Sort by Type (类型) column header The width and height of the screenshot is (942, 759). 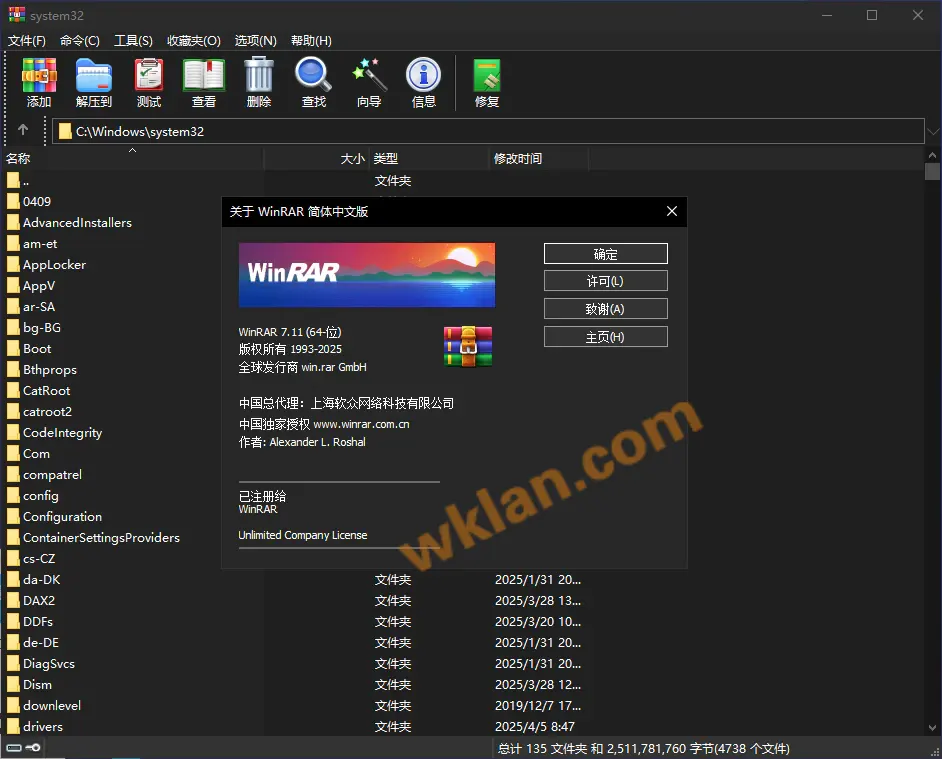[429, 159]
